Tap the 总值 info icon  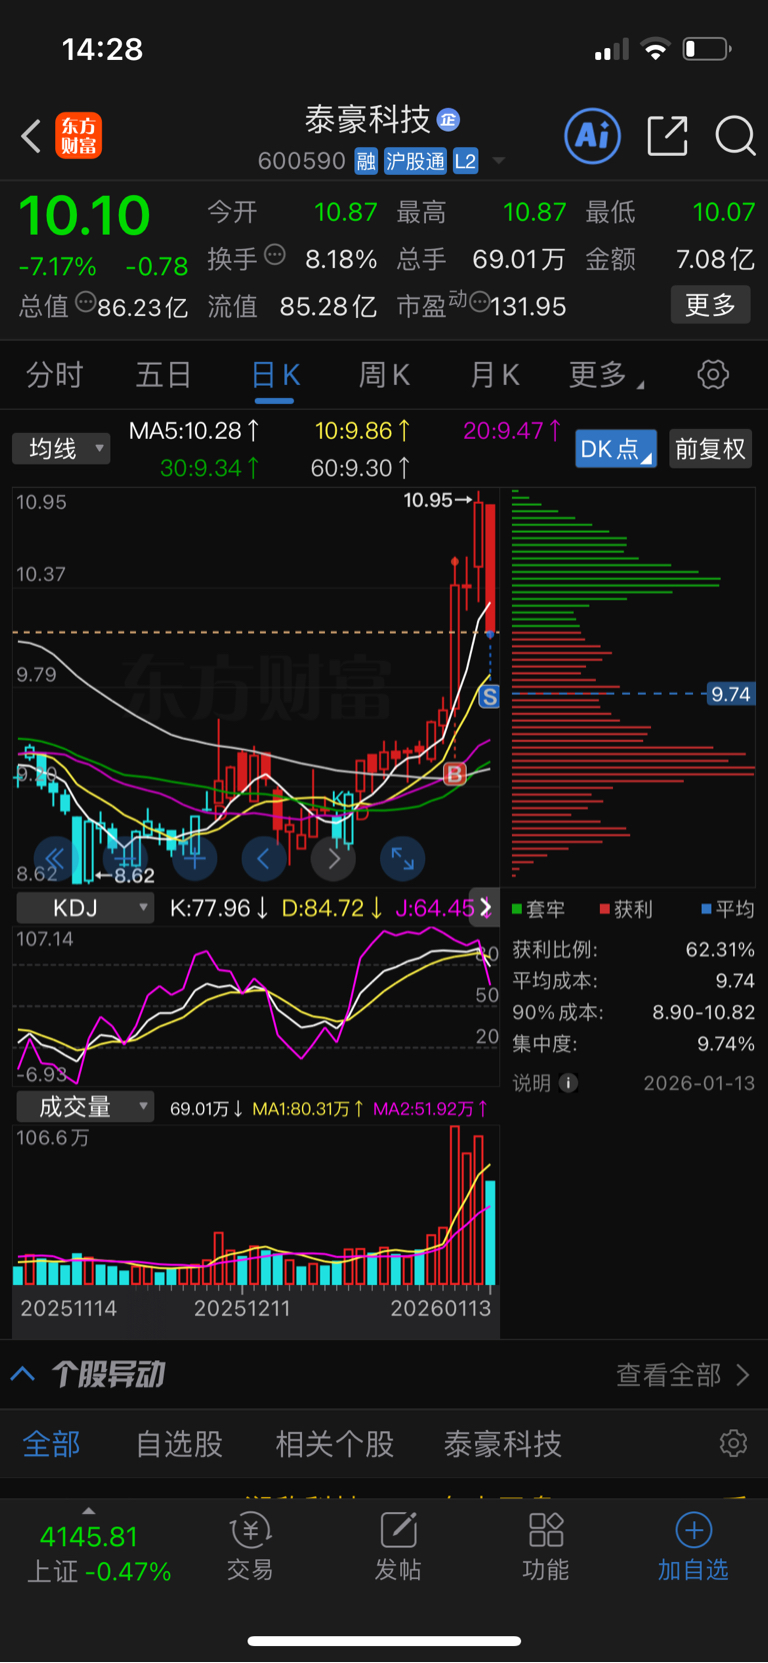coord(86,302)
